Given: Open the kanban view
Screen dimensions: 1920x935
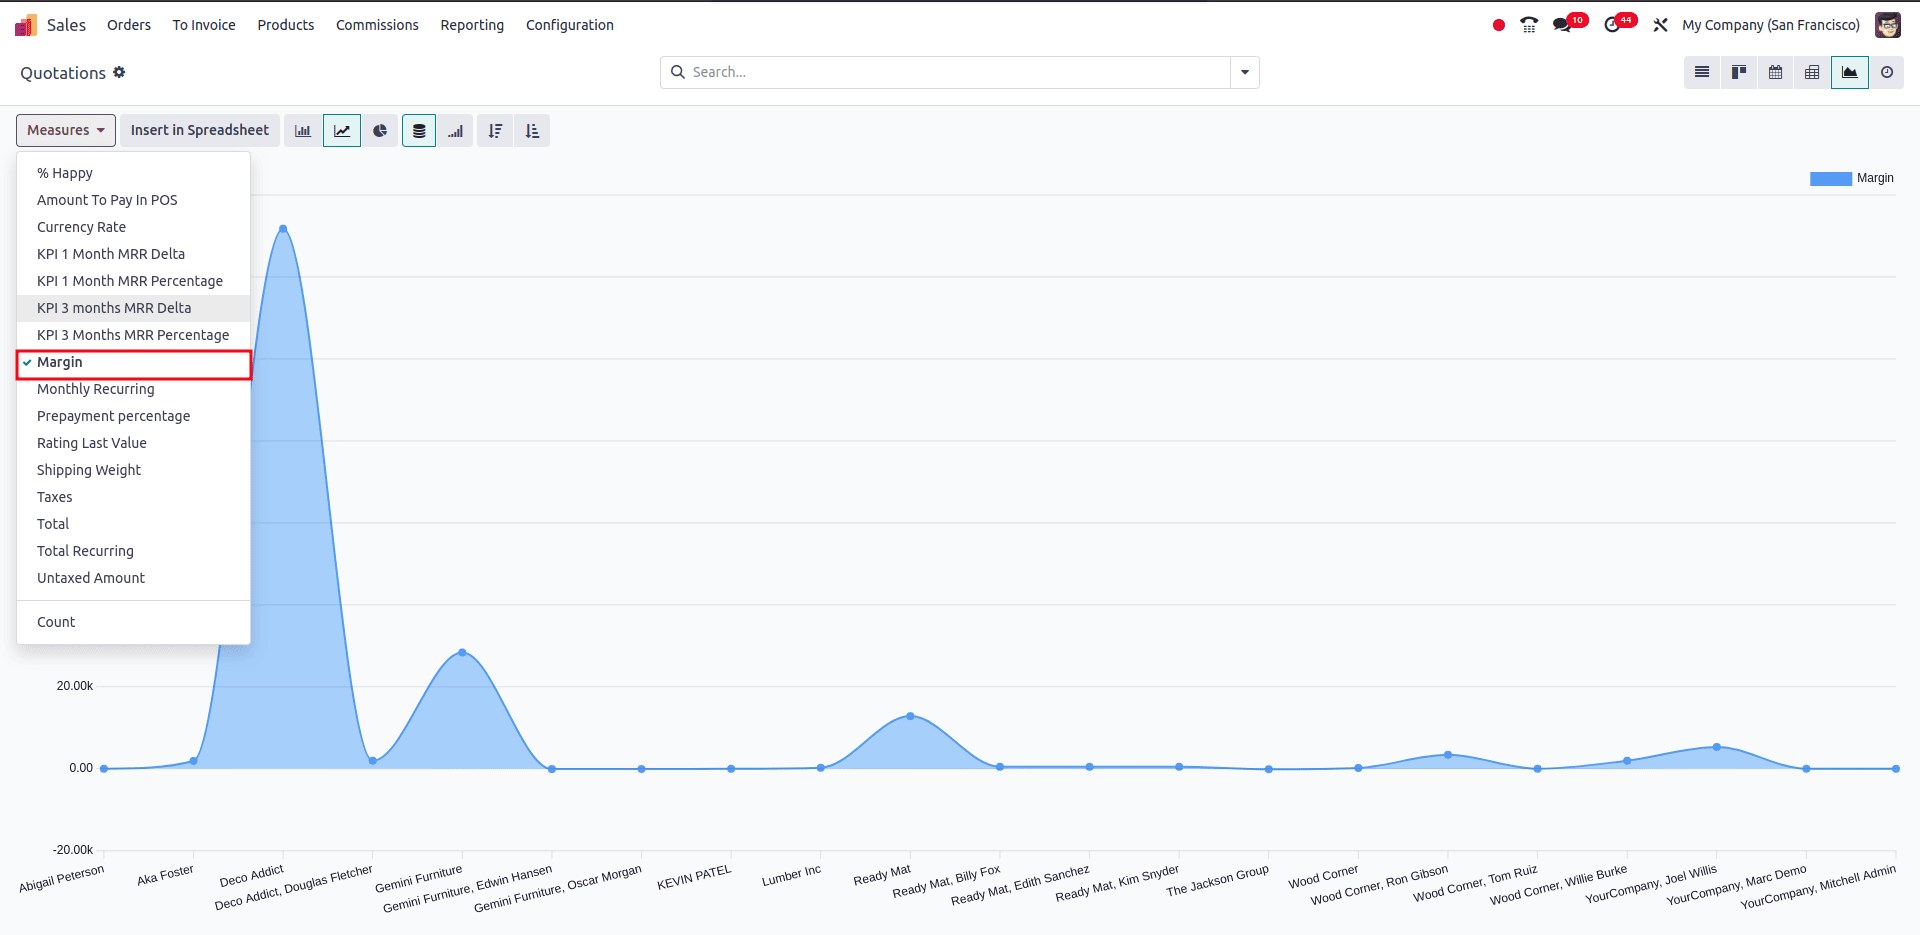Looking at the screenshot, I should [1739, 73].
